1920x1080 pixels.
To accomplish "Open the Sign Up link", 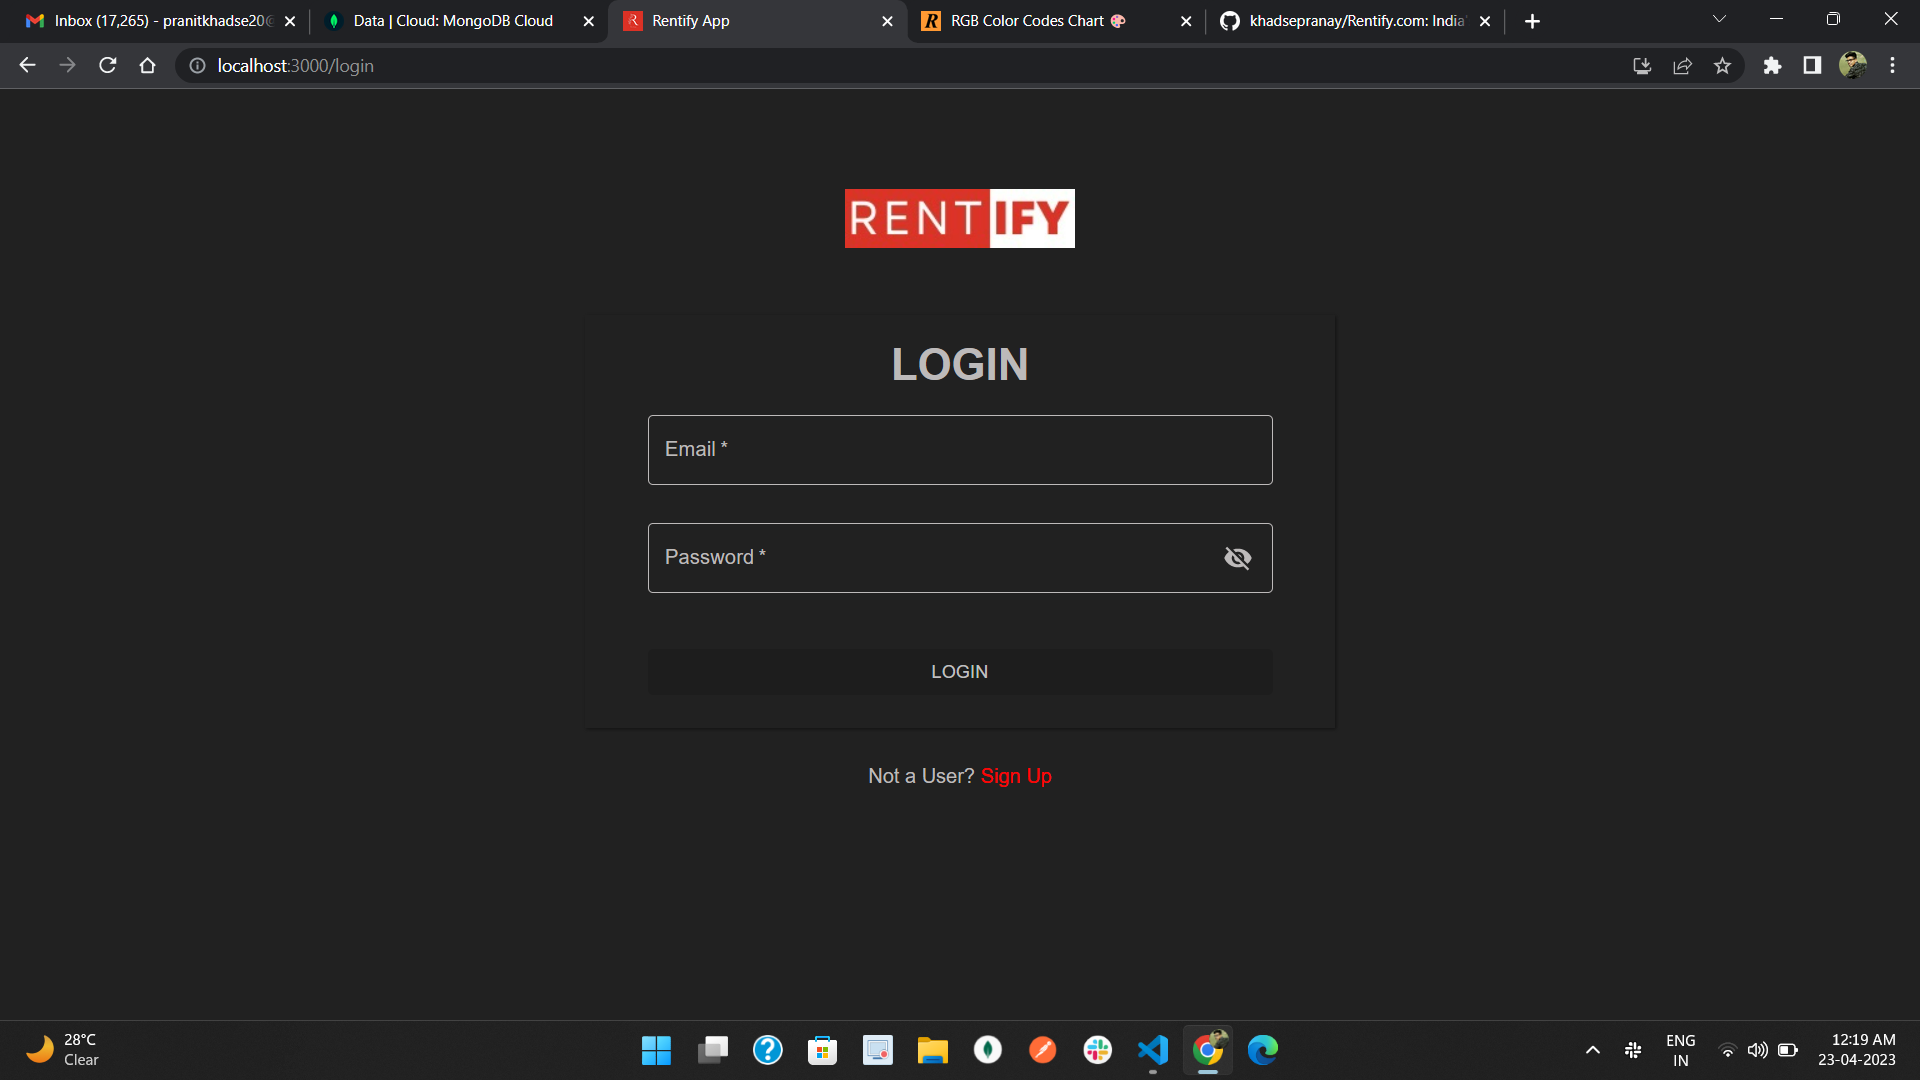I will point(1015,776).
